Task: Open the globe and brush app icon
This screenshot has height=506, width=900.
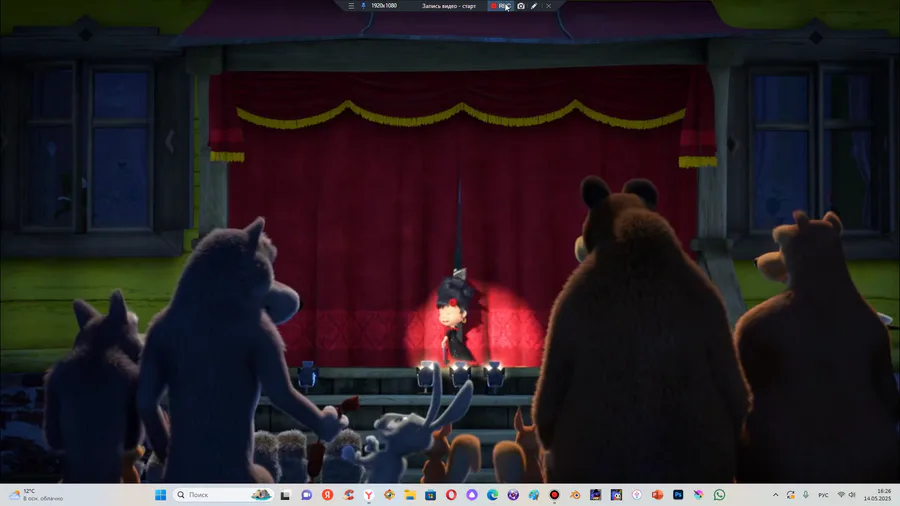Action: click(534, 495)
